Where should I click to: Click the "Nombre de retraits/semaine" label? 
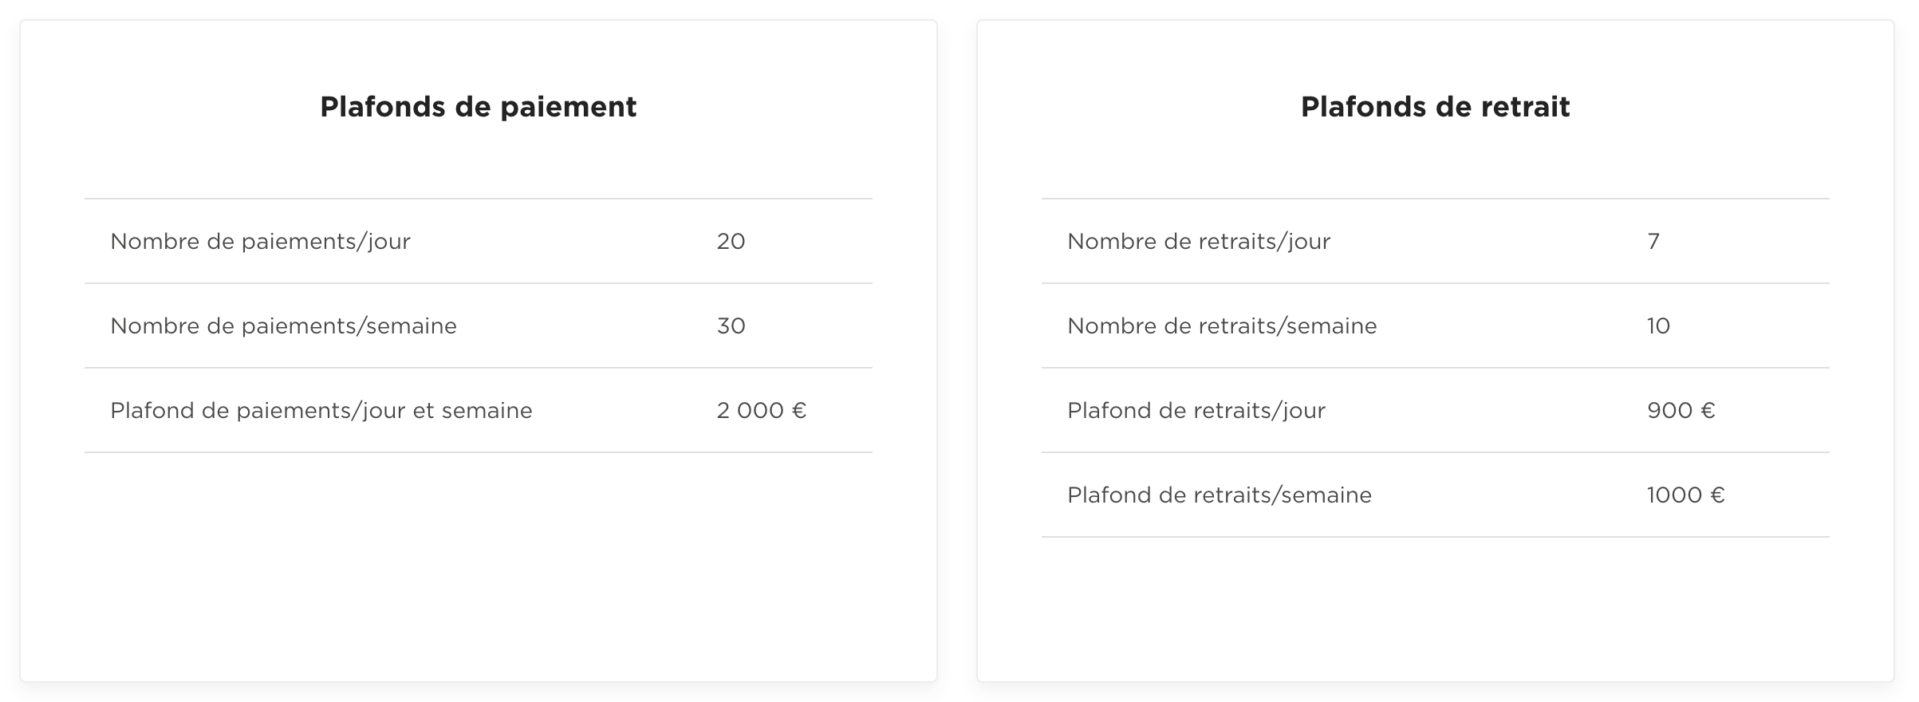(1221, 326)
